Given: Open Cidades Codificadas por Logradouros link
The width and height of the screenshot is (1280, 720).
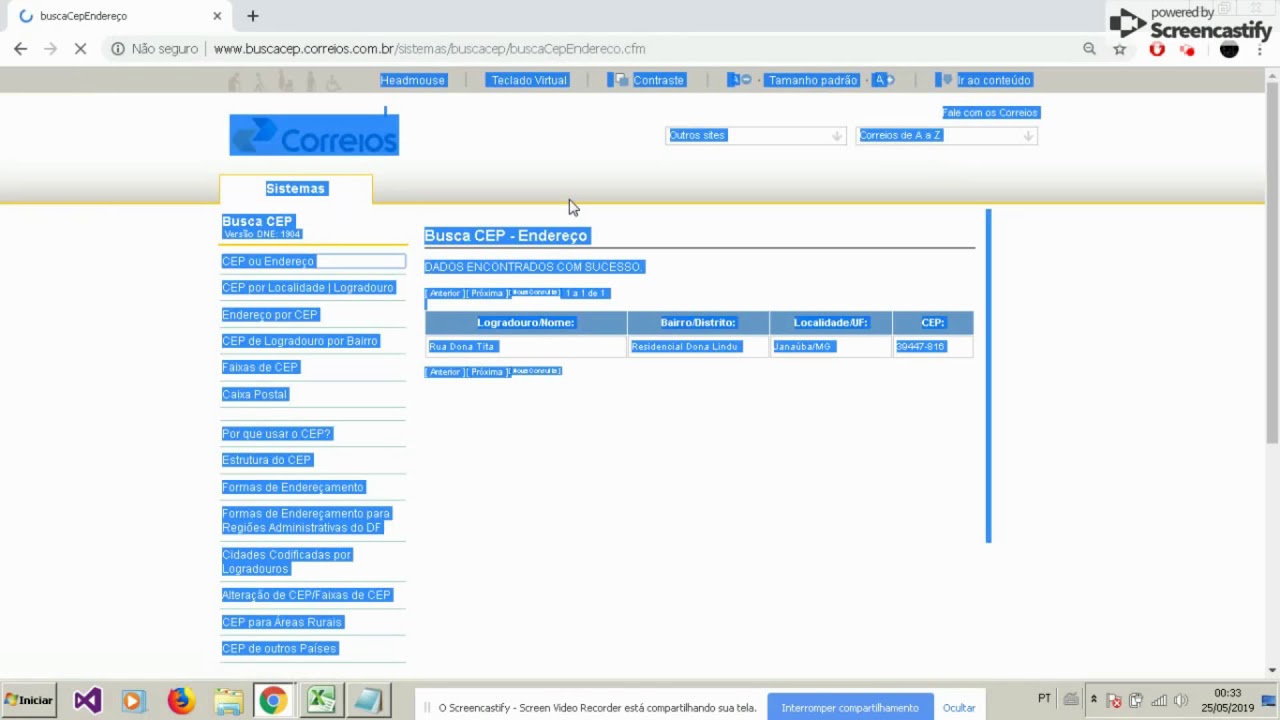Looking at the screenshot, I should coord(286,562).
